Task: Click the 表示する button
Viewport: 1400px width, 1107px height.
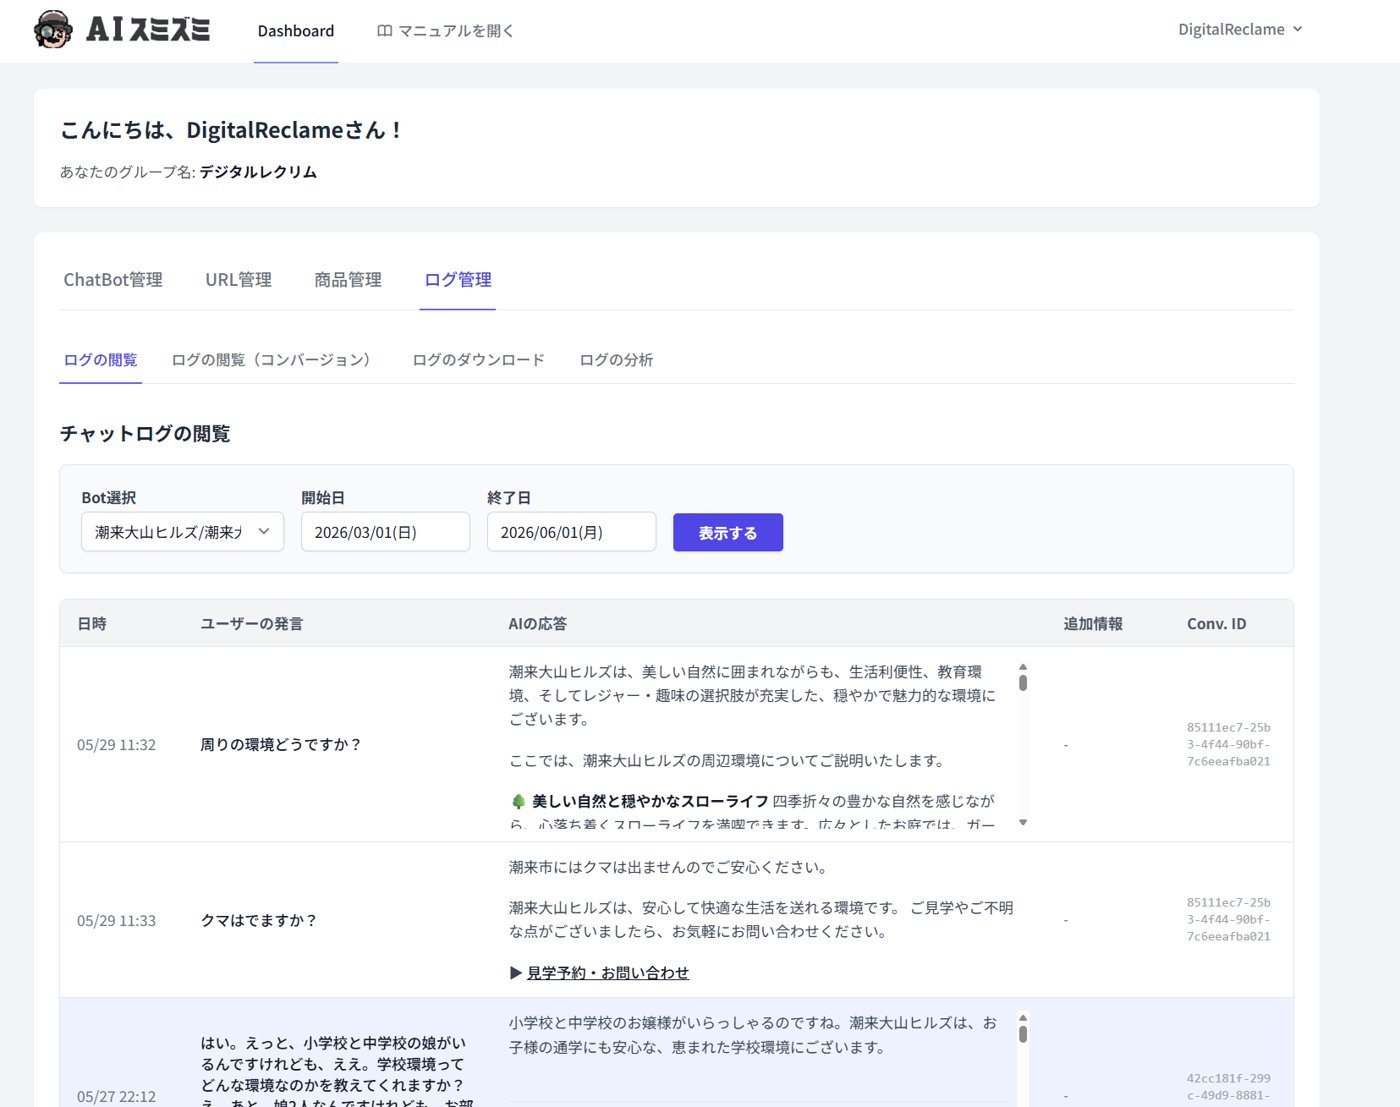Action: 728,533
